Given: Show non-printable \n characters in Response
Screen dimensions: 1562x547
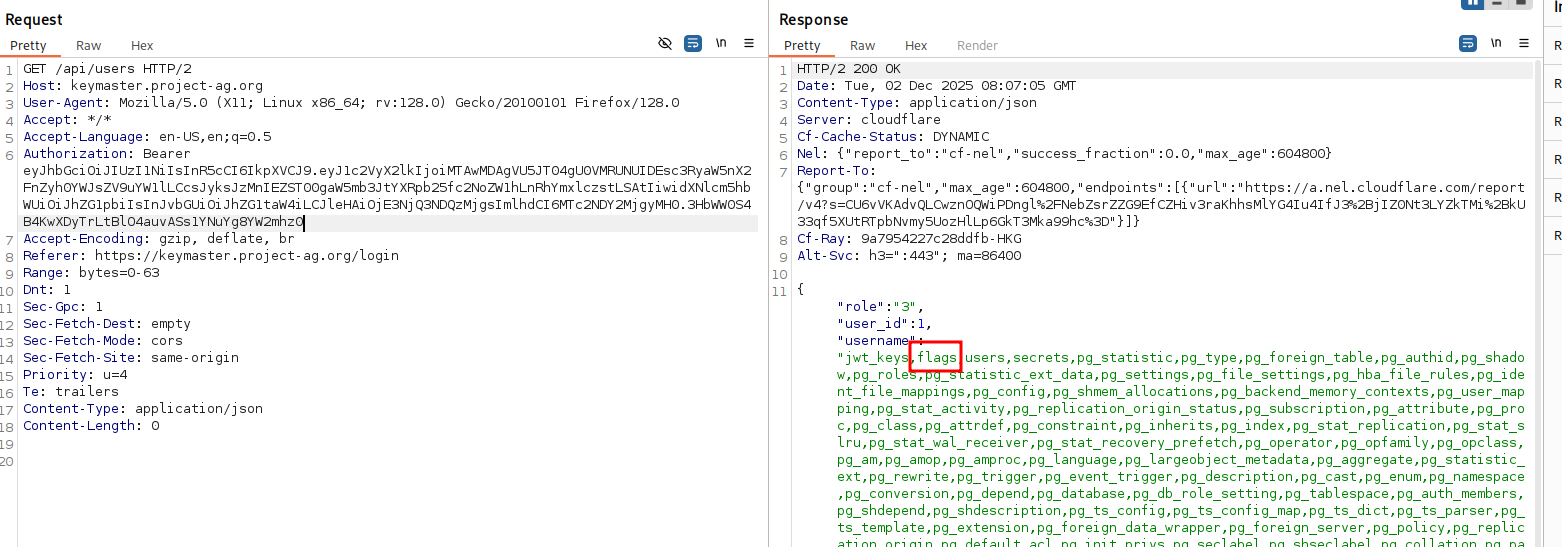Looking at the screenshot, I should coord(1496,44).
